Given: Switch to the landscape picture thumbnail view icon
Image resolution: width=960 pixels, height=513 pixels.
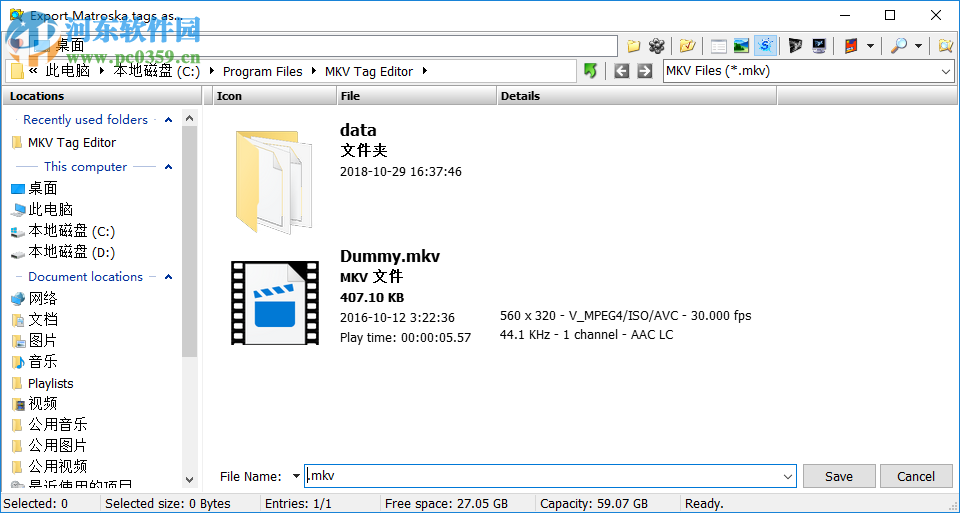Looking at the screenshot, I should coord(741,46).
